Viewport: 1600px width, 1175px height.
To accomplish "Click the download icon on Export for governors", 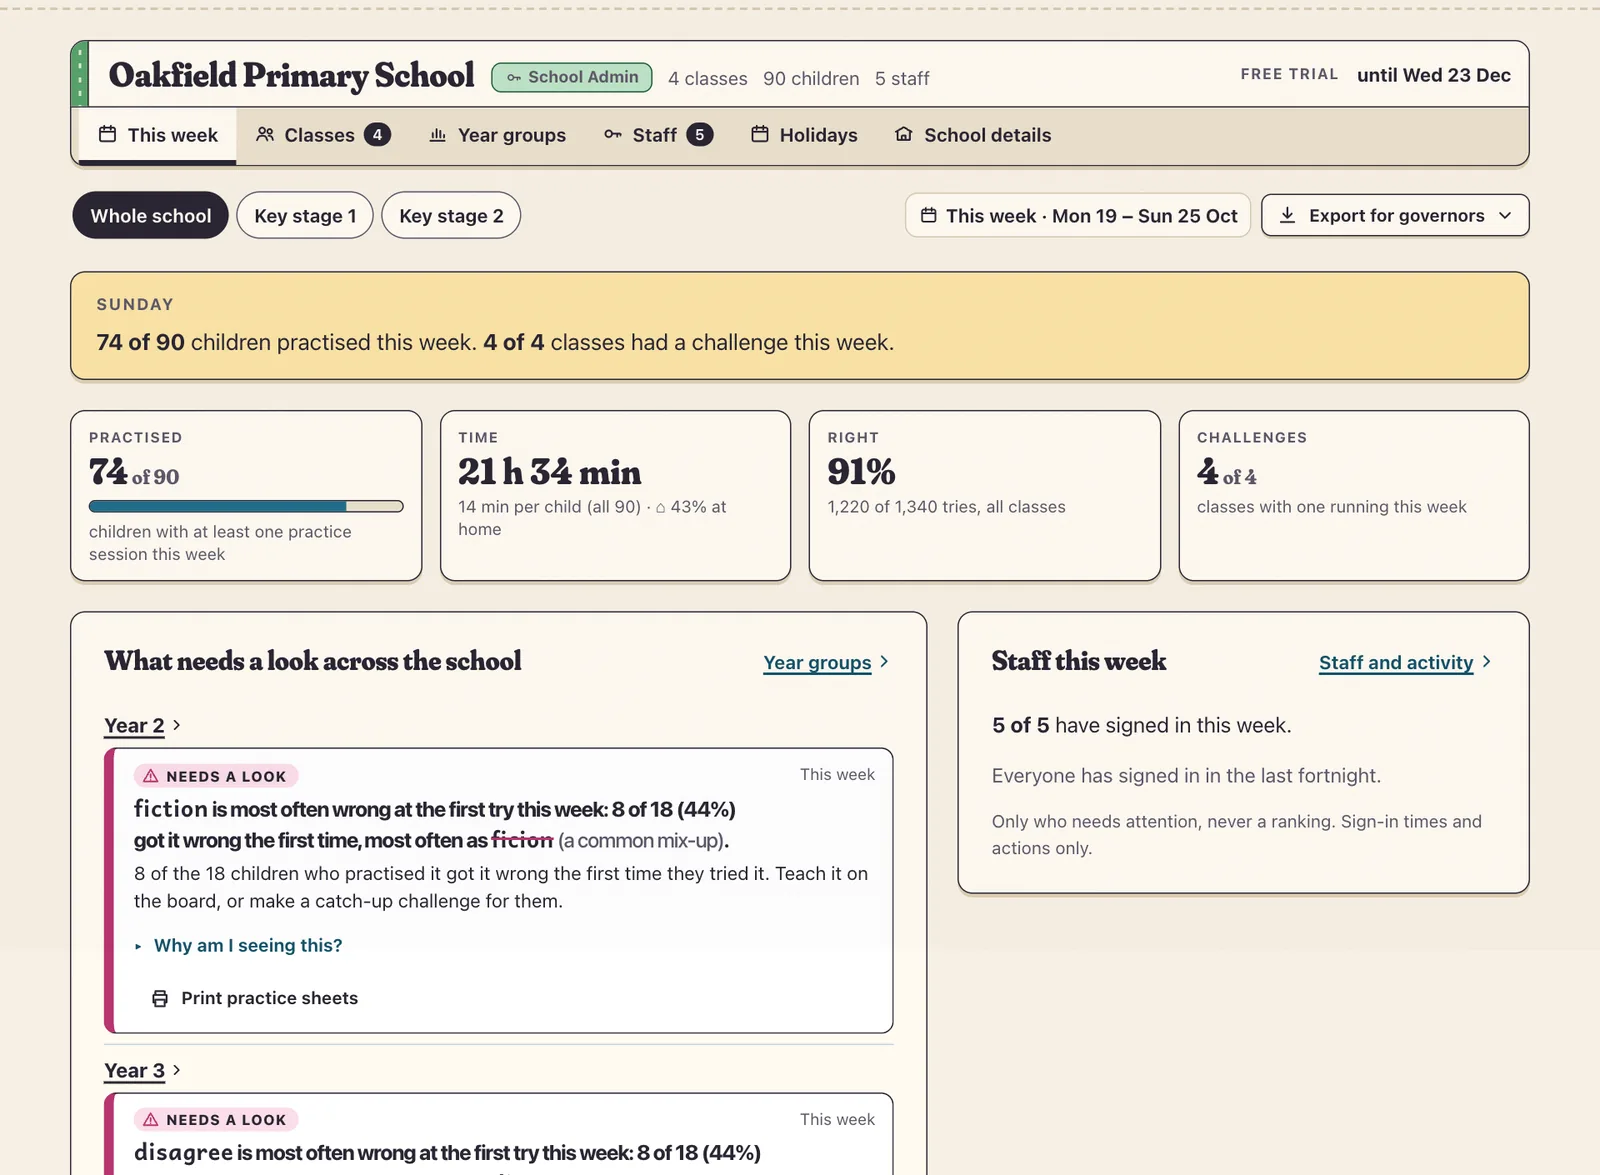I will (1288, 215).
